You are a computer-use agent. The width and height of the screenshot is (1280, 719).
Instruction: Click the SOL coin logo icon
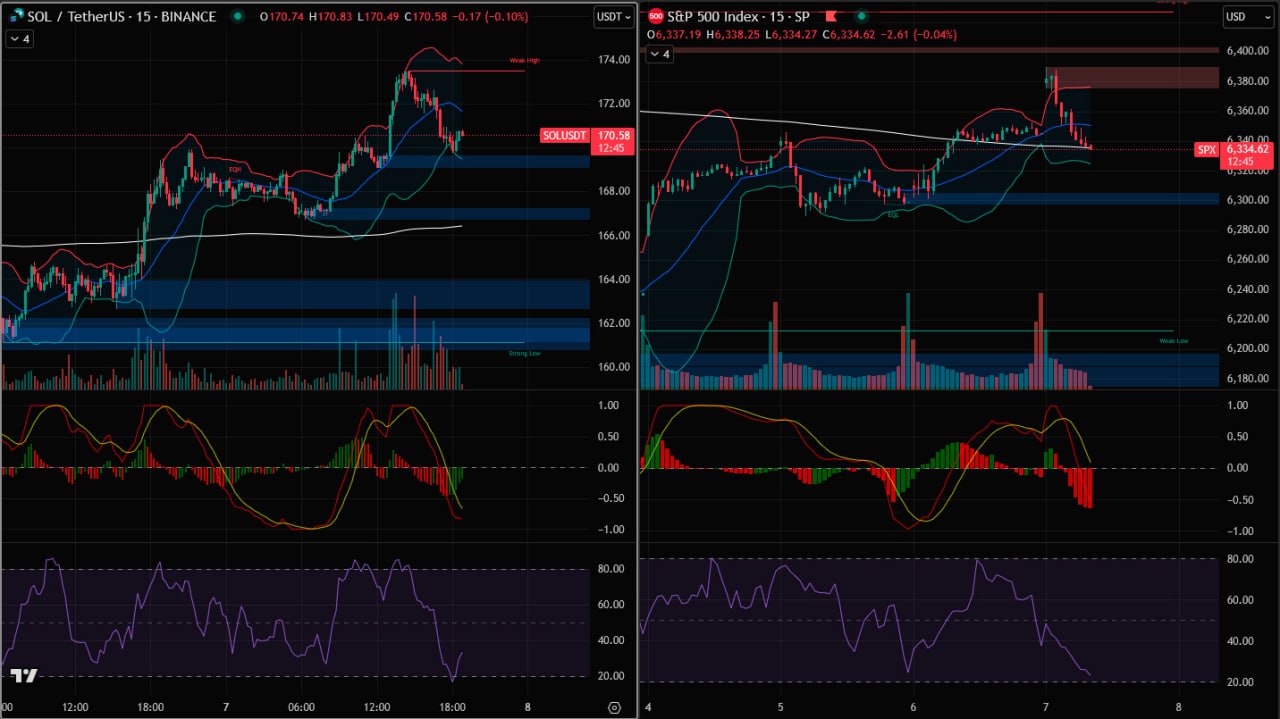click(18, 16)
